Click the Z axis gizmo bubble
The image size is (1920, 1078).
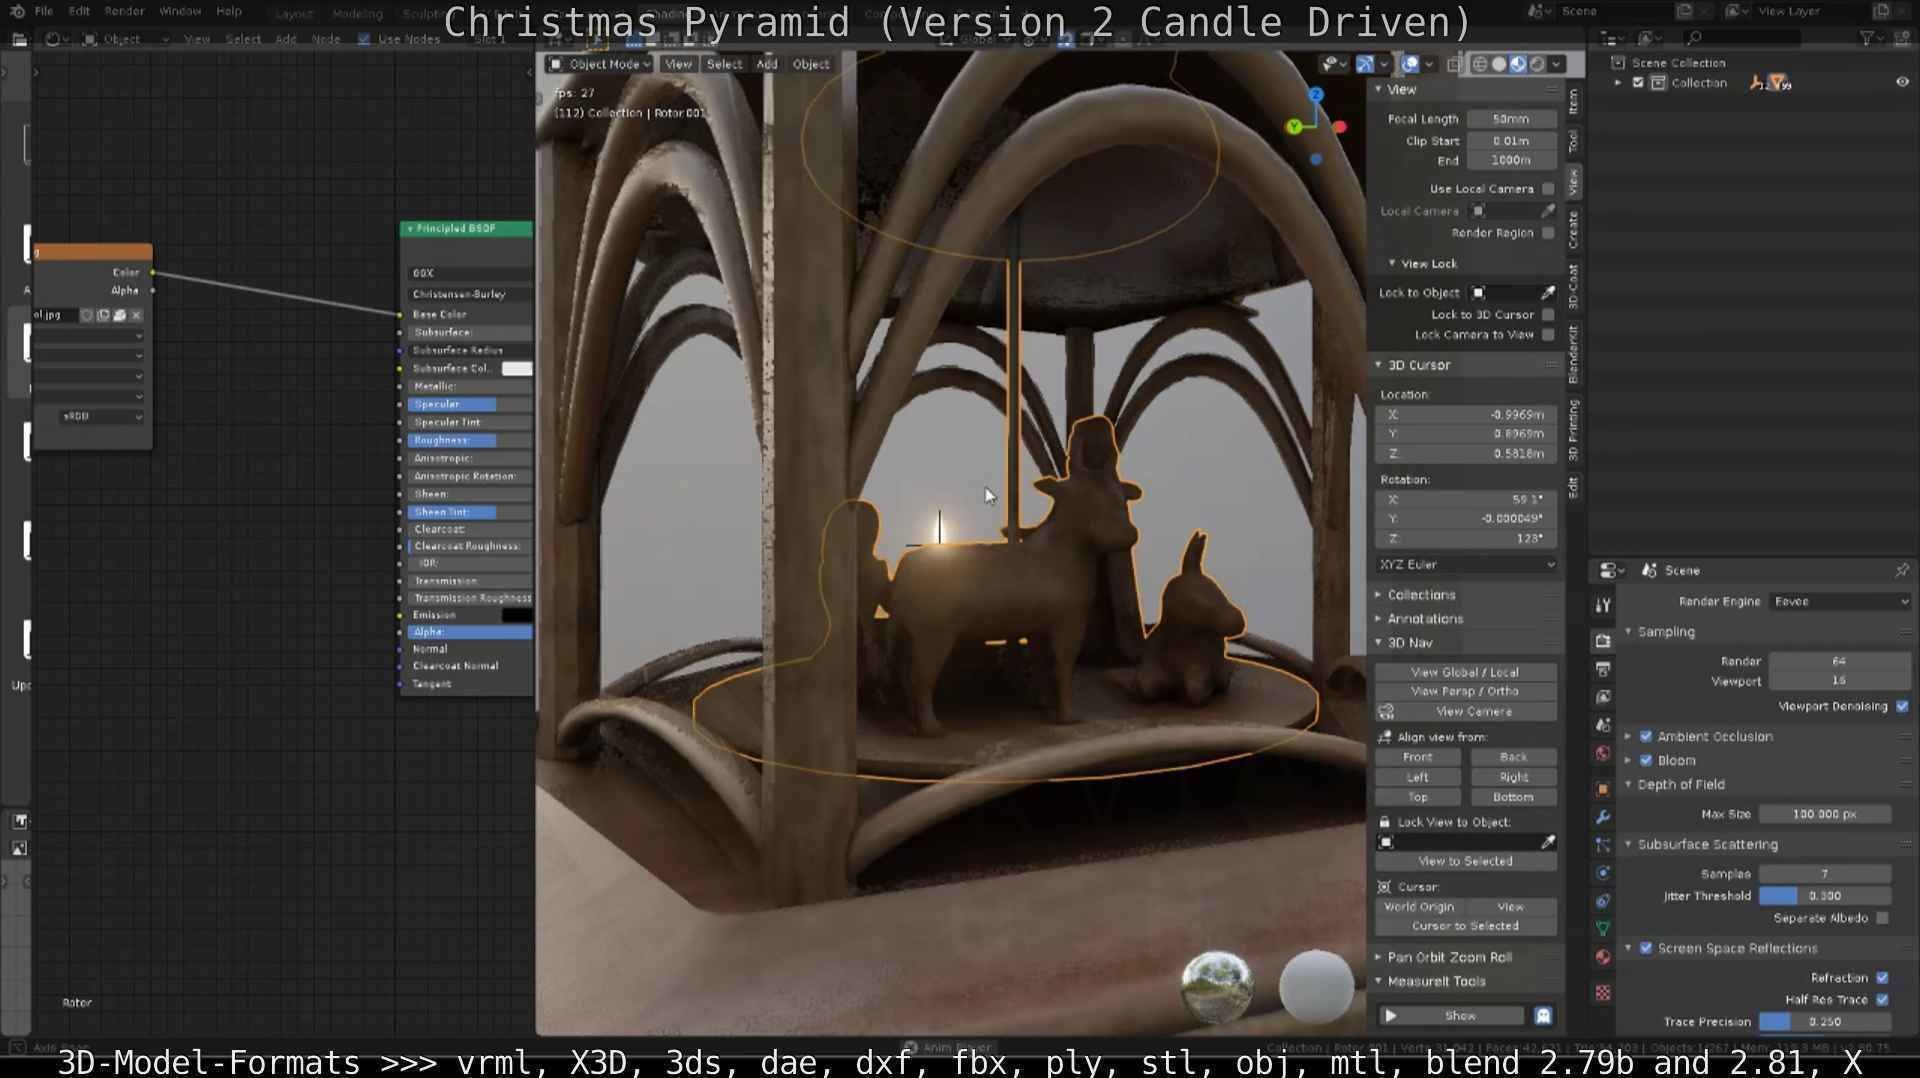click(x=1316, y=94)
